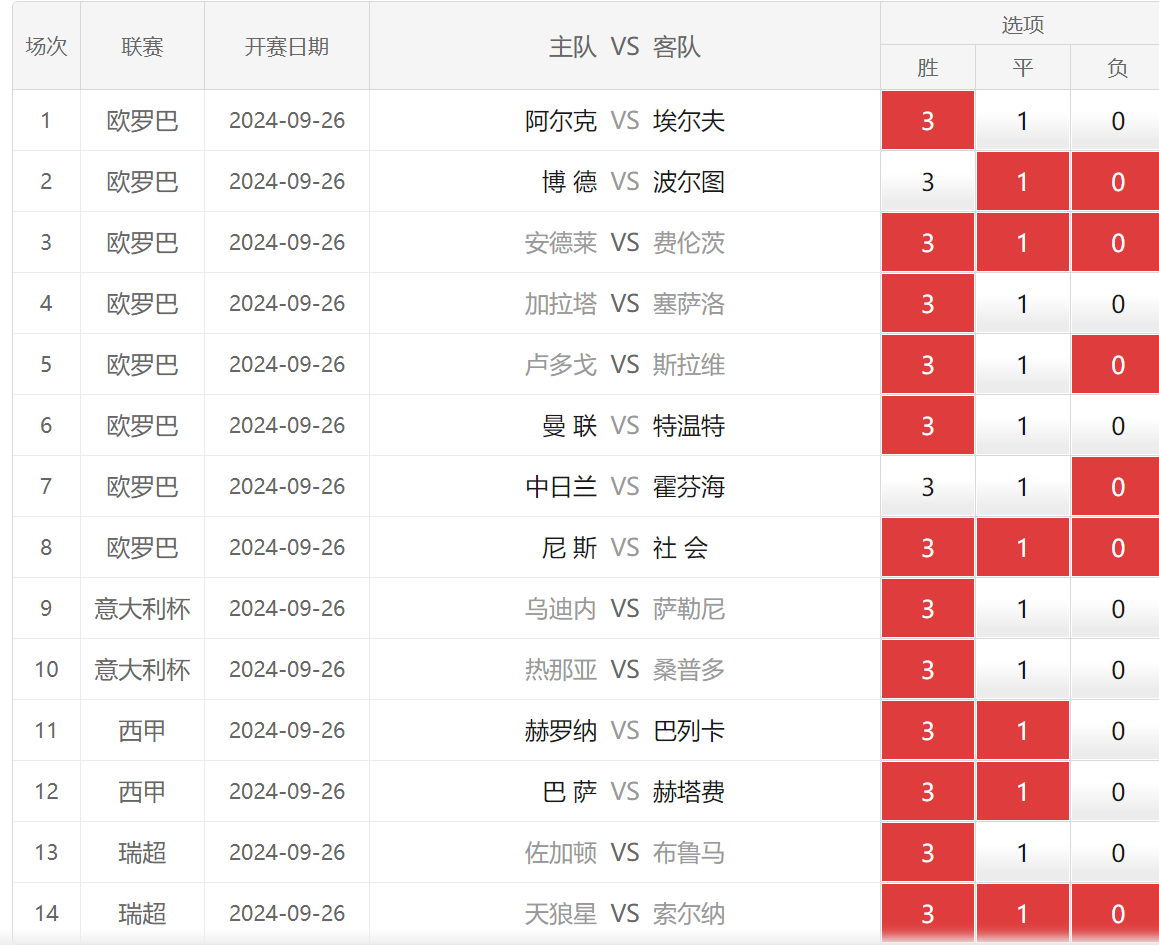
Task: Click the 主队 VS 客队 column header
Action: 625,47
